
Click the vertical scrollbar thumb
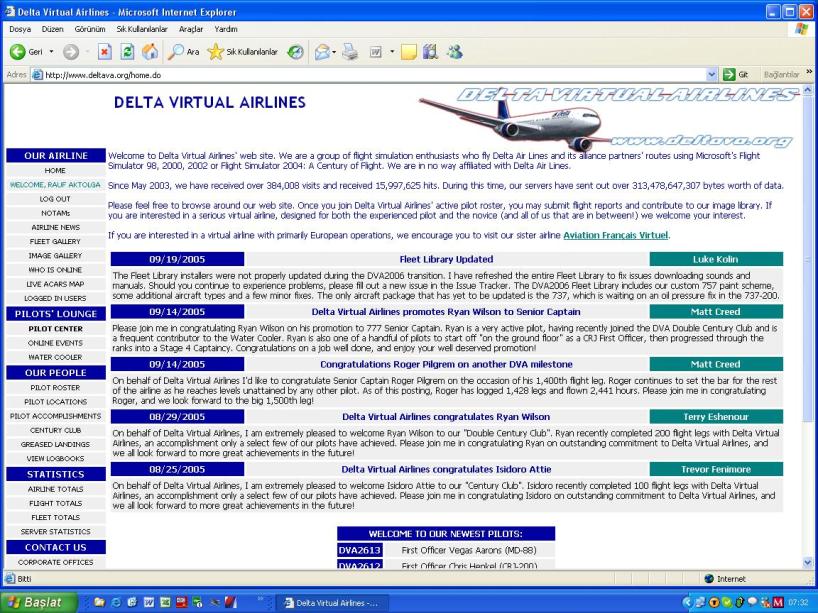[808, 258]
